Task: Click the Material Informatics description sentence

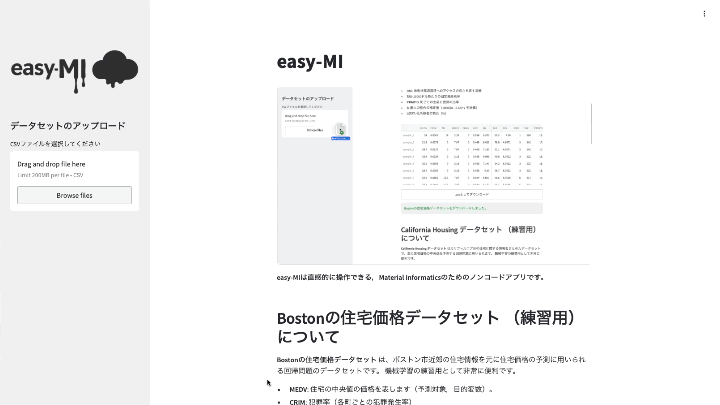Action: coord(410,277)
